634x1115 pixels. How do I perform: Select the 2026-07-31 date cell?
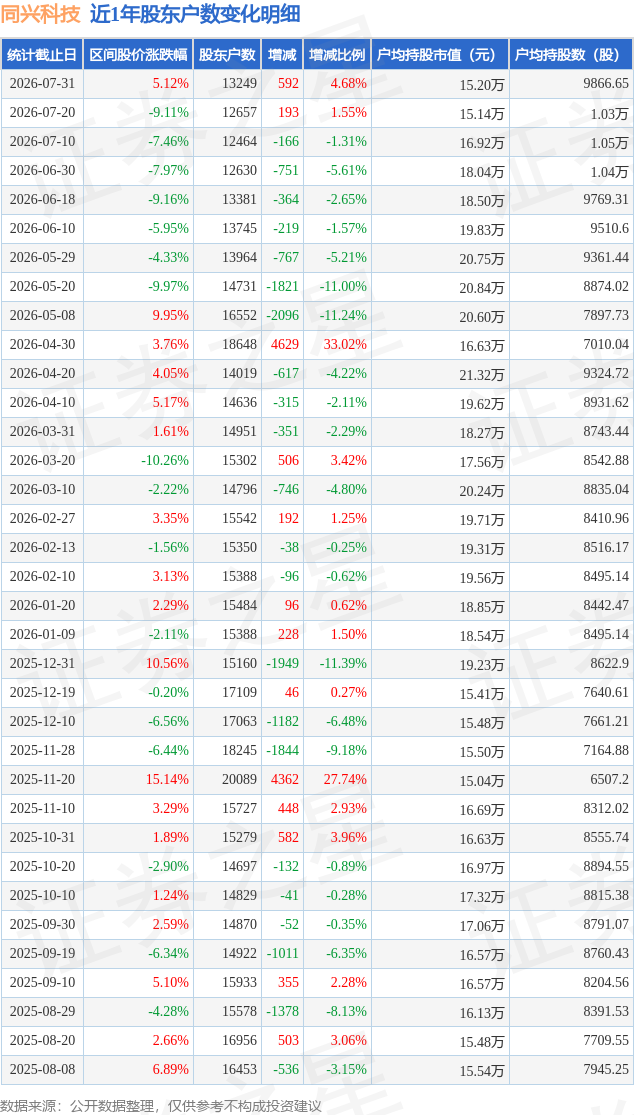click(42, 84)
